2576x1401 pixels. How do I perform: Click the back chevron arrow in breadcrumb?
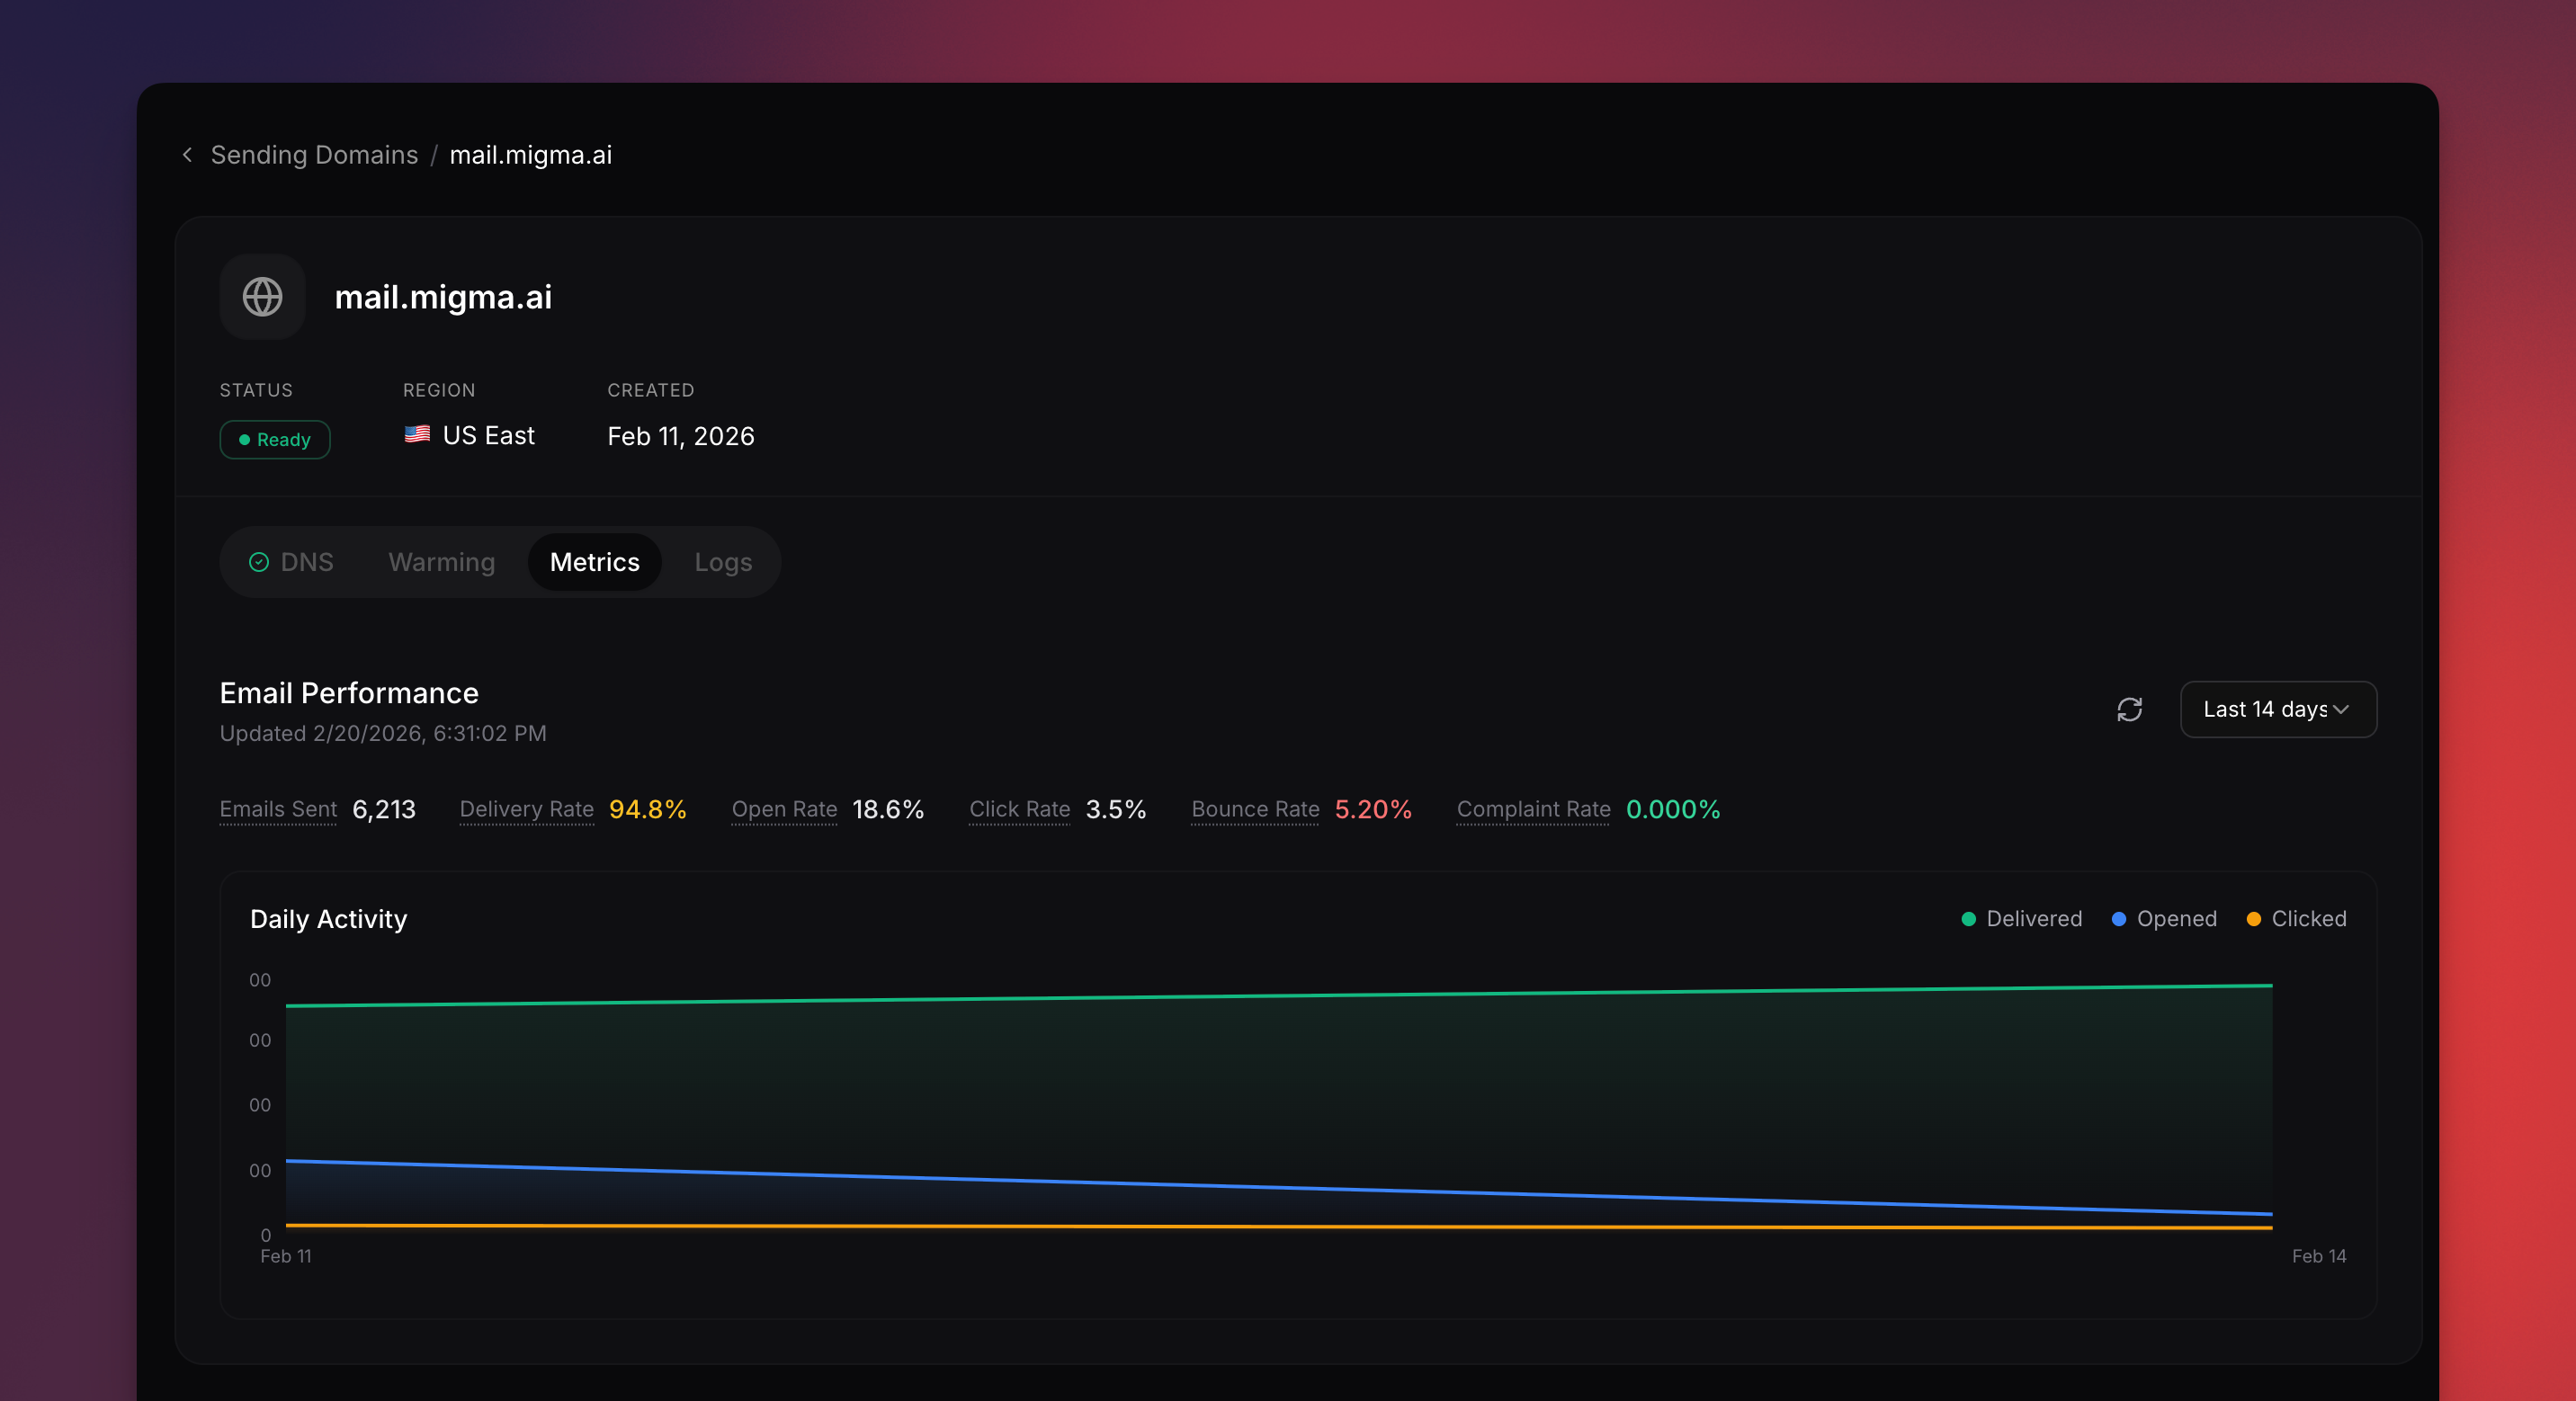pyautogui.click(x=187, y=154)
